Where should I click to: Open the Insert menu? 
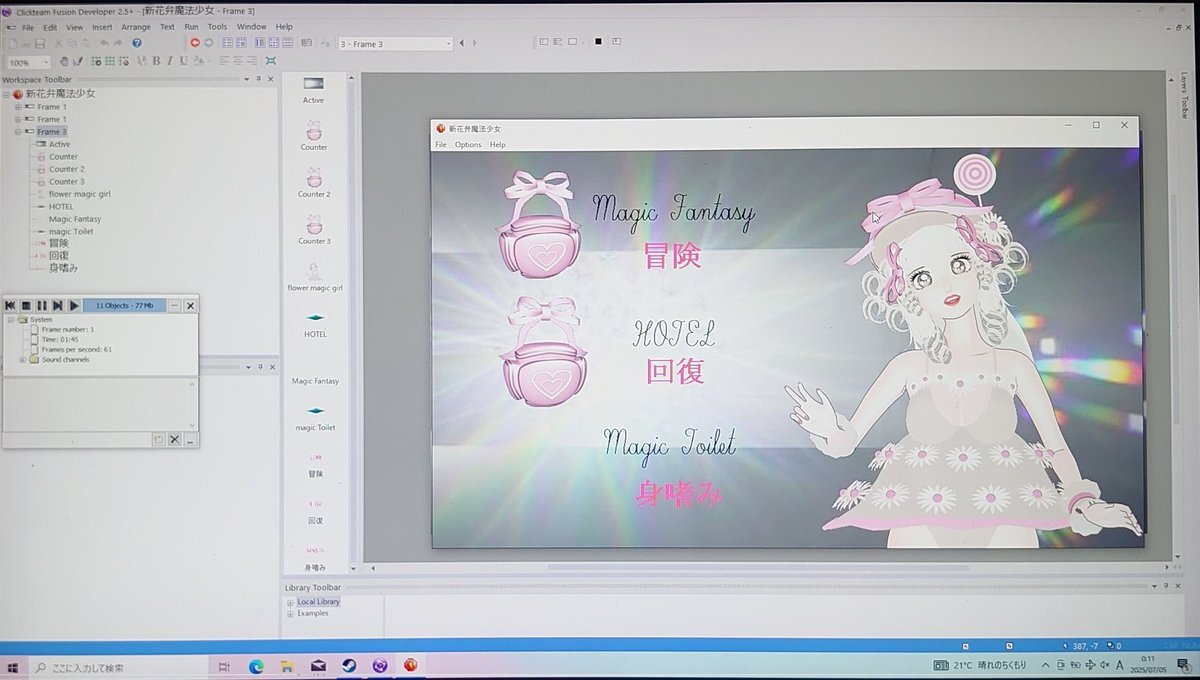102,27
